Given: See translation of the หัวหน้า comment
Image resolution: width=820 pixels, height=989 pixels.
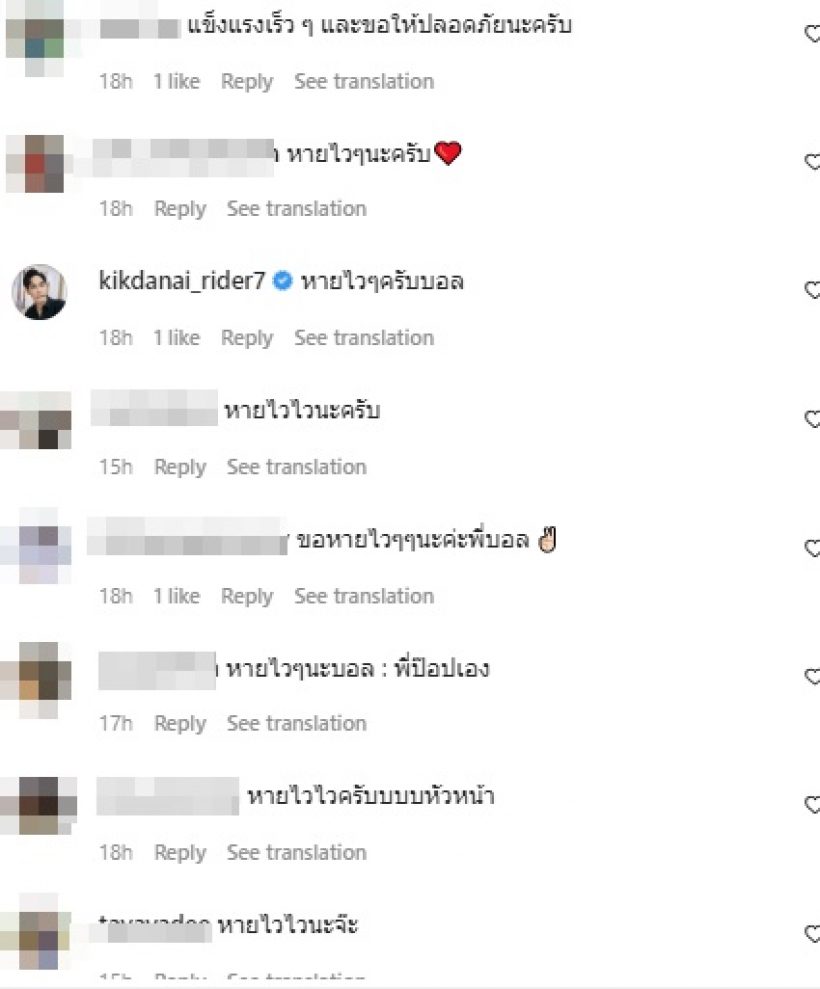Looking at the screenshot, I should (296, 853).
